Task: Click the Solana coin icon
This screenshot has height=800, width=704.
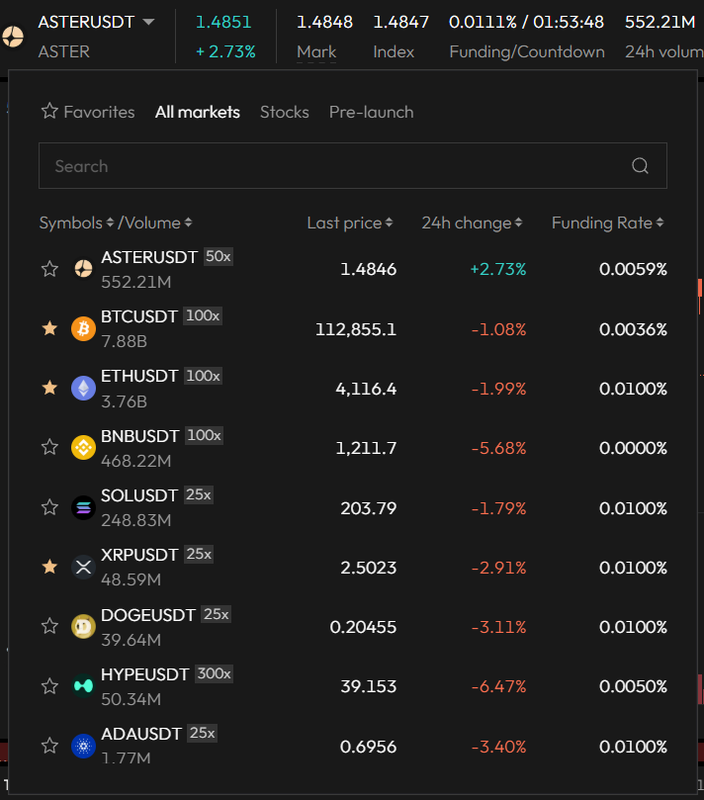Action: pyautogui.click(x=84, y=507)
